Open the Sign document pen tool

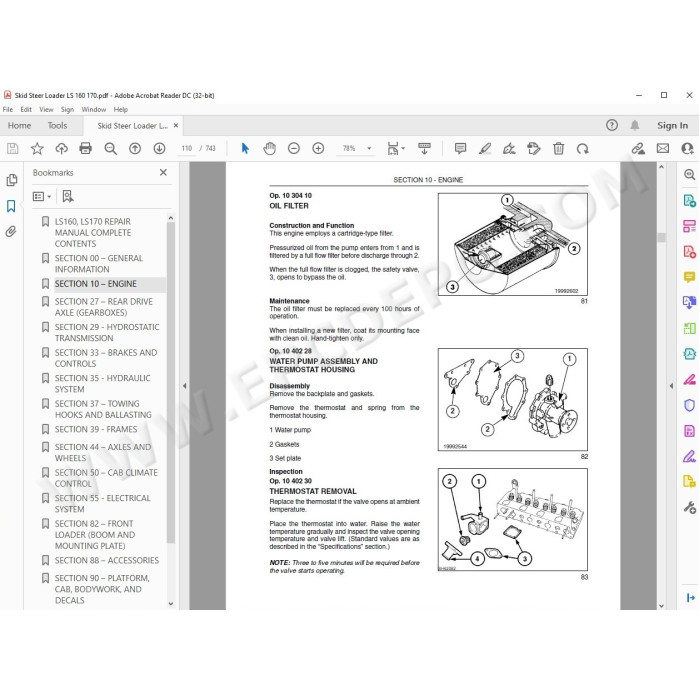coord(509,148)
